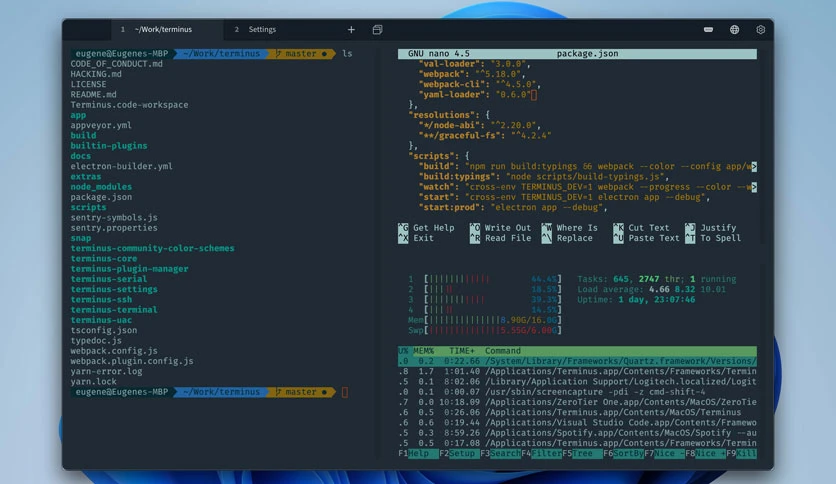Click the Get Help shortcut in nano

[426, 228]
